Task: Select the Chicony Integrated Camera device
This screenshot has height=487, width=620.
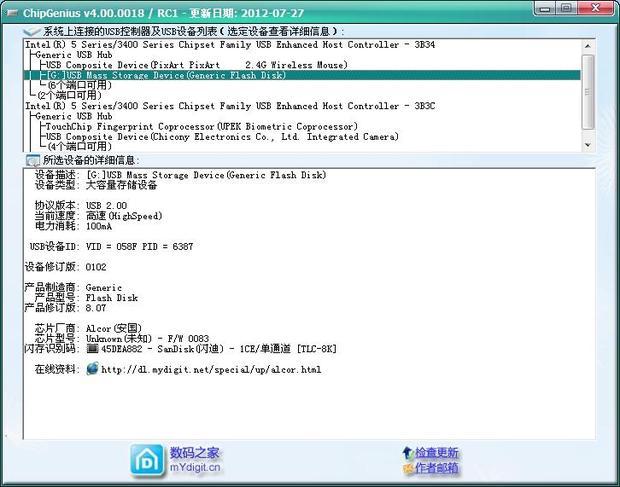Action: 222,137
